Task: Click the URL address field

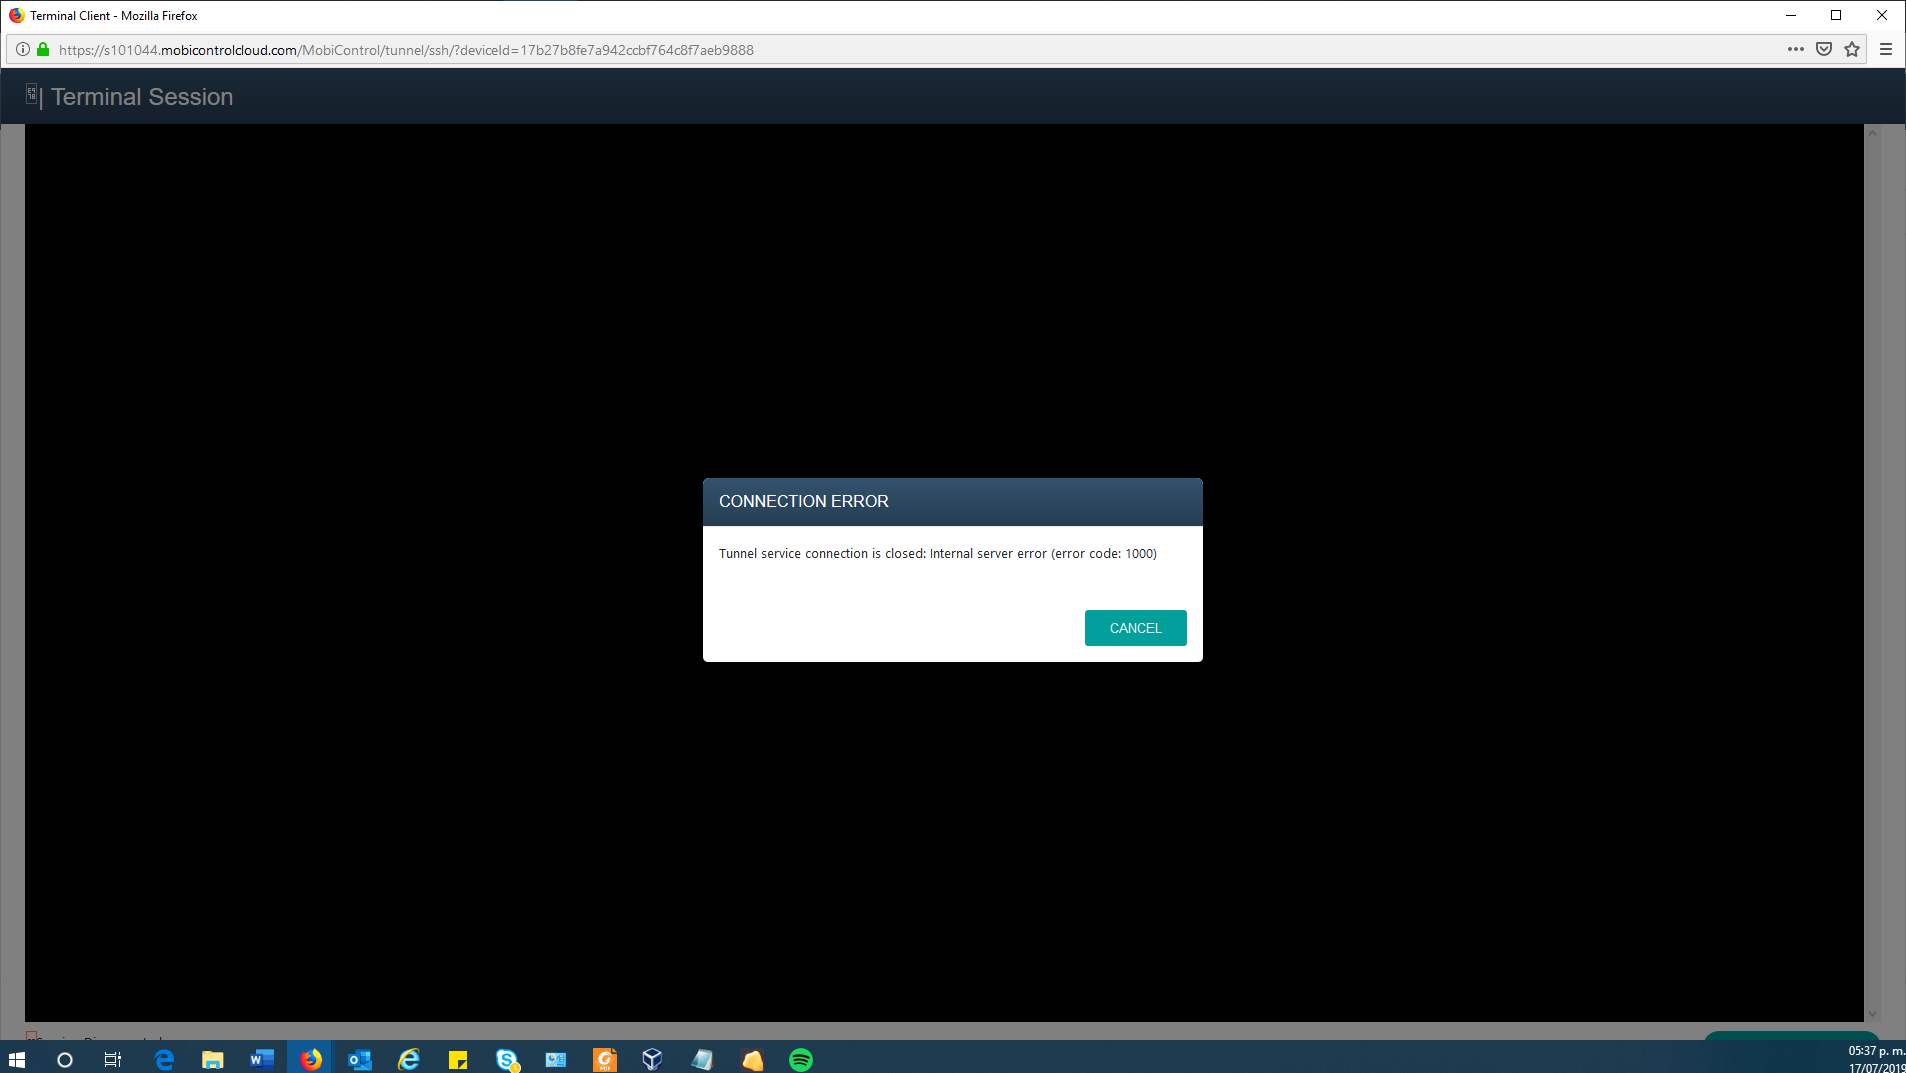Action: point(900,50)
